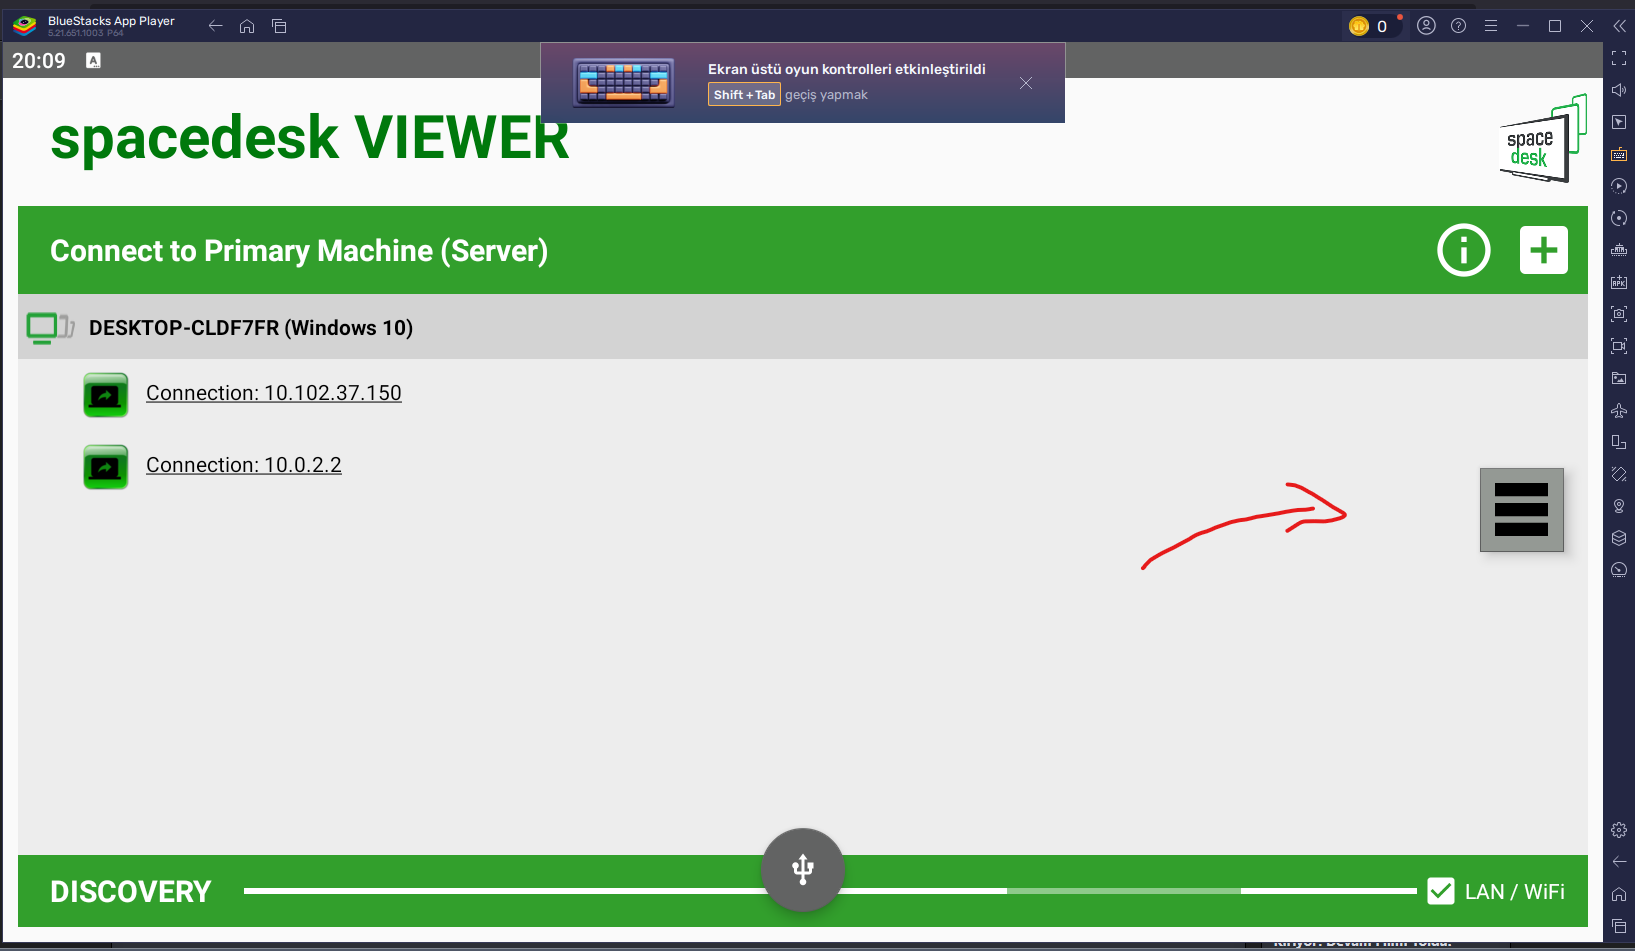
Task: Open the media folder icon
Action: pyautogui.click(x=1619, y=378)
